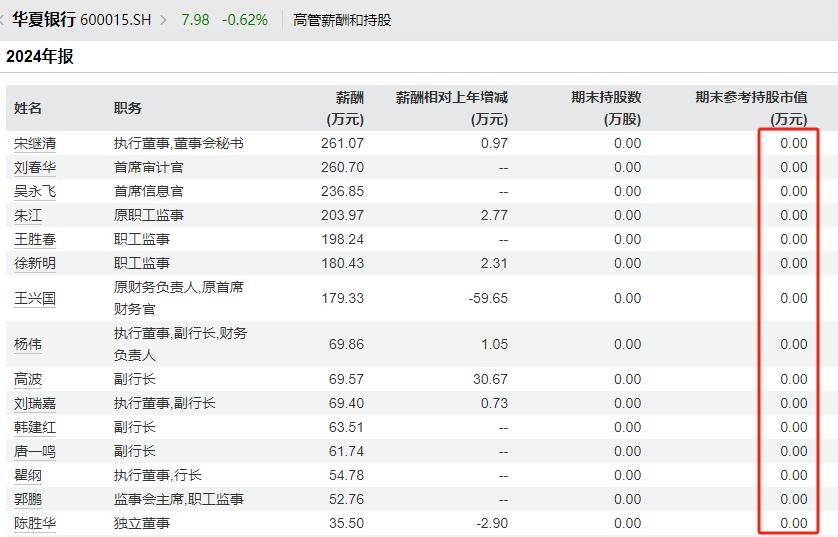Screen dimensions: 838x537
Task: Click salary change value 2.31
Action: (494, 263)
